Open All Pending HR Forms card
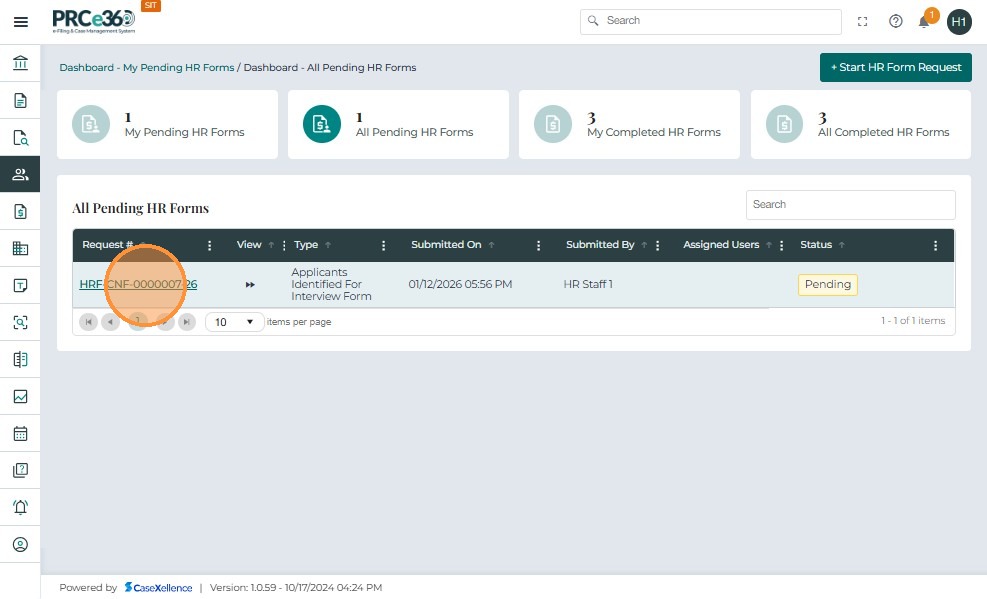Screen dimensions: 987x599 pos(398,125)
